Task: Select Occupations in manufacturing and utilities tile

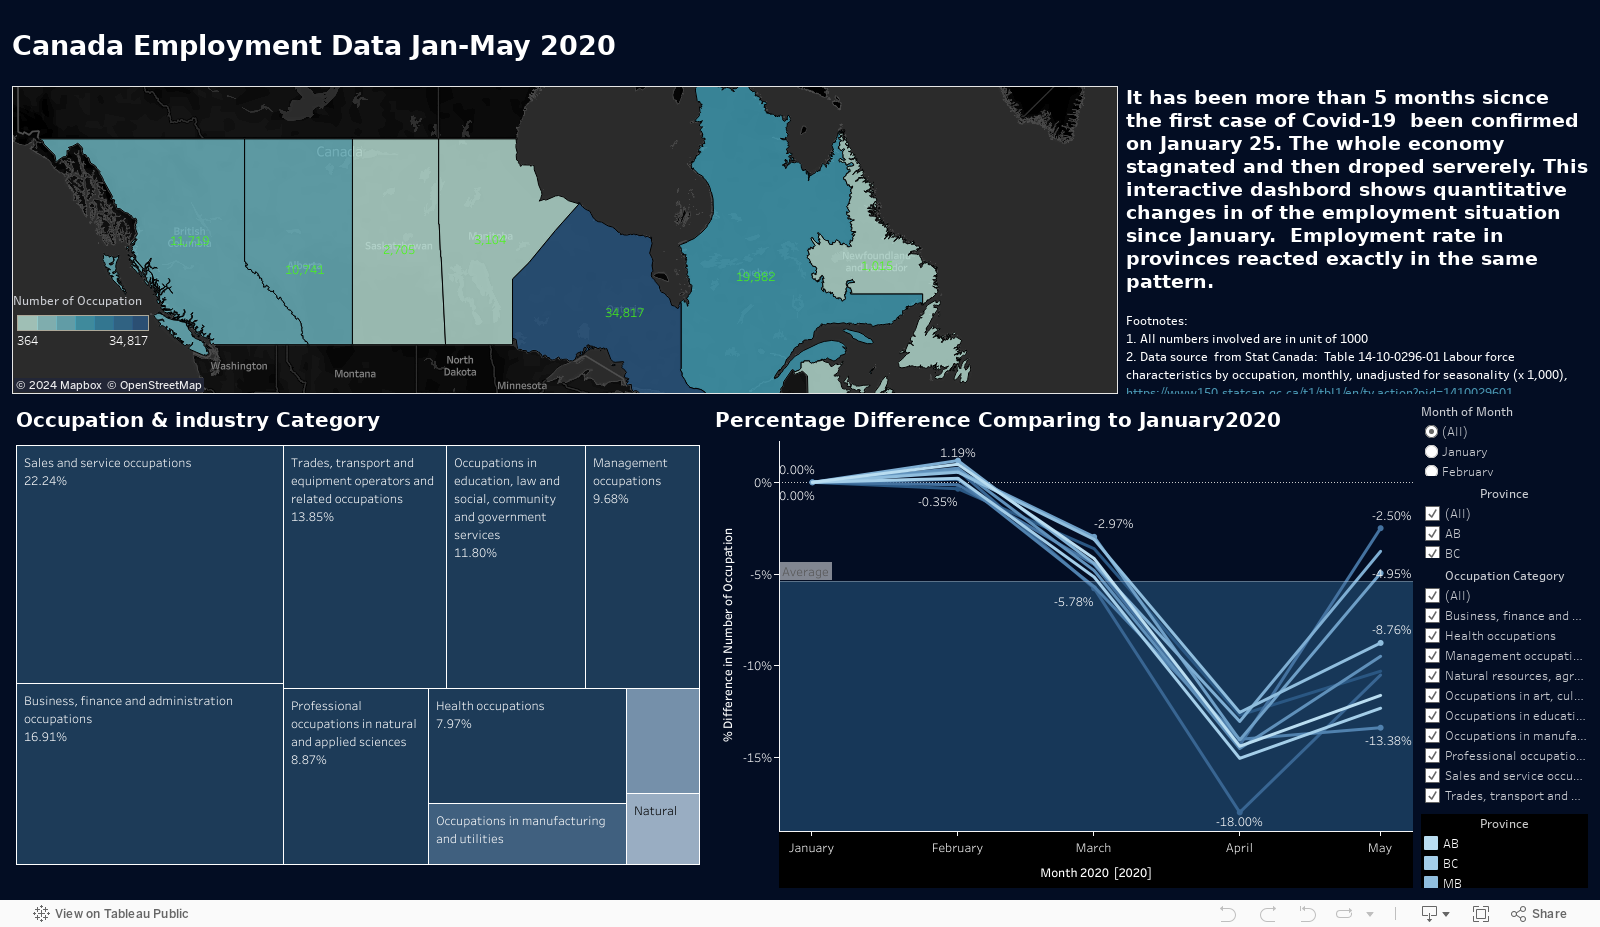Action: [x=527, y=834]
